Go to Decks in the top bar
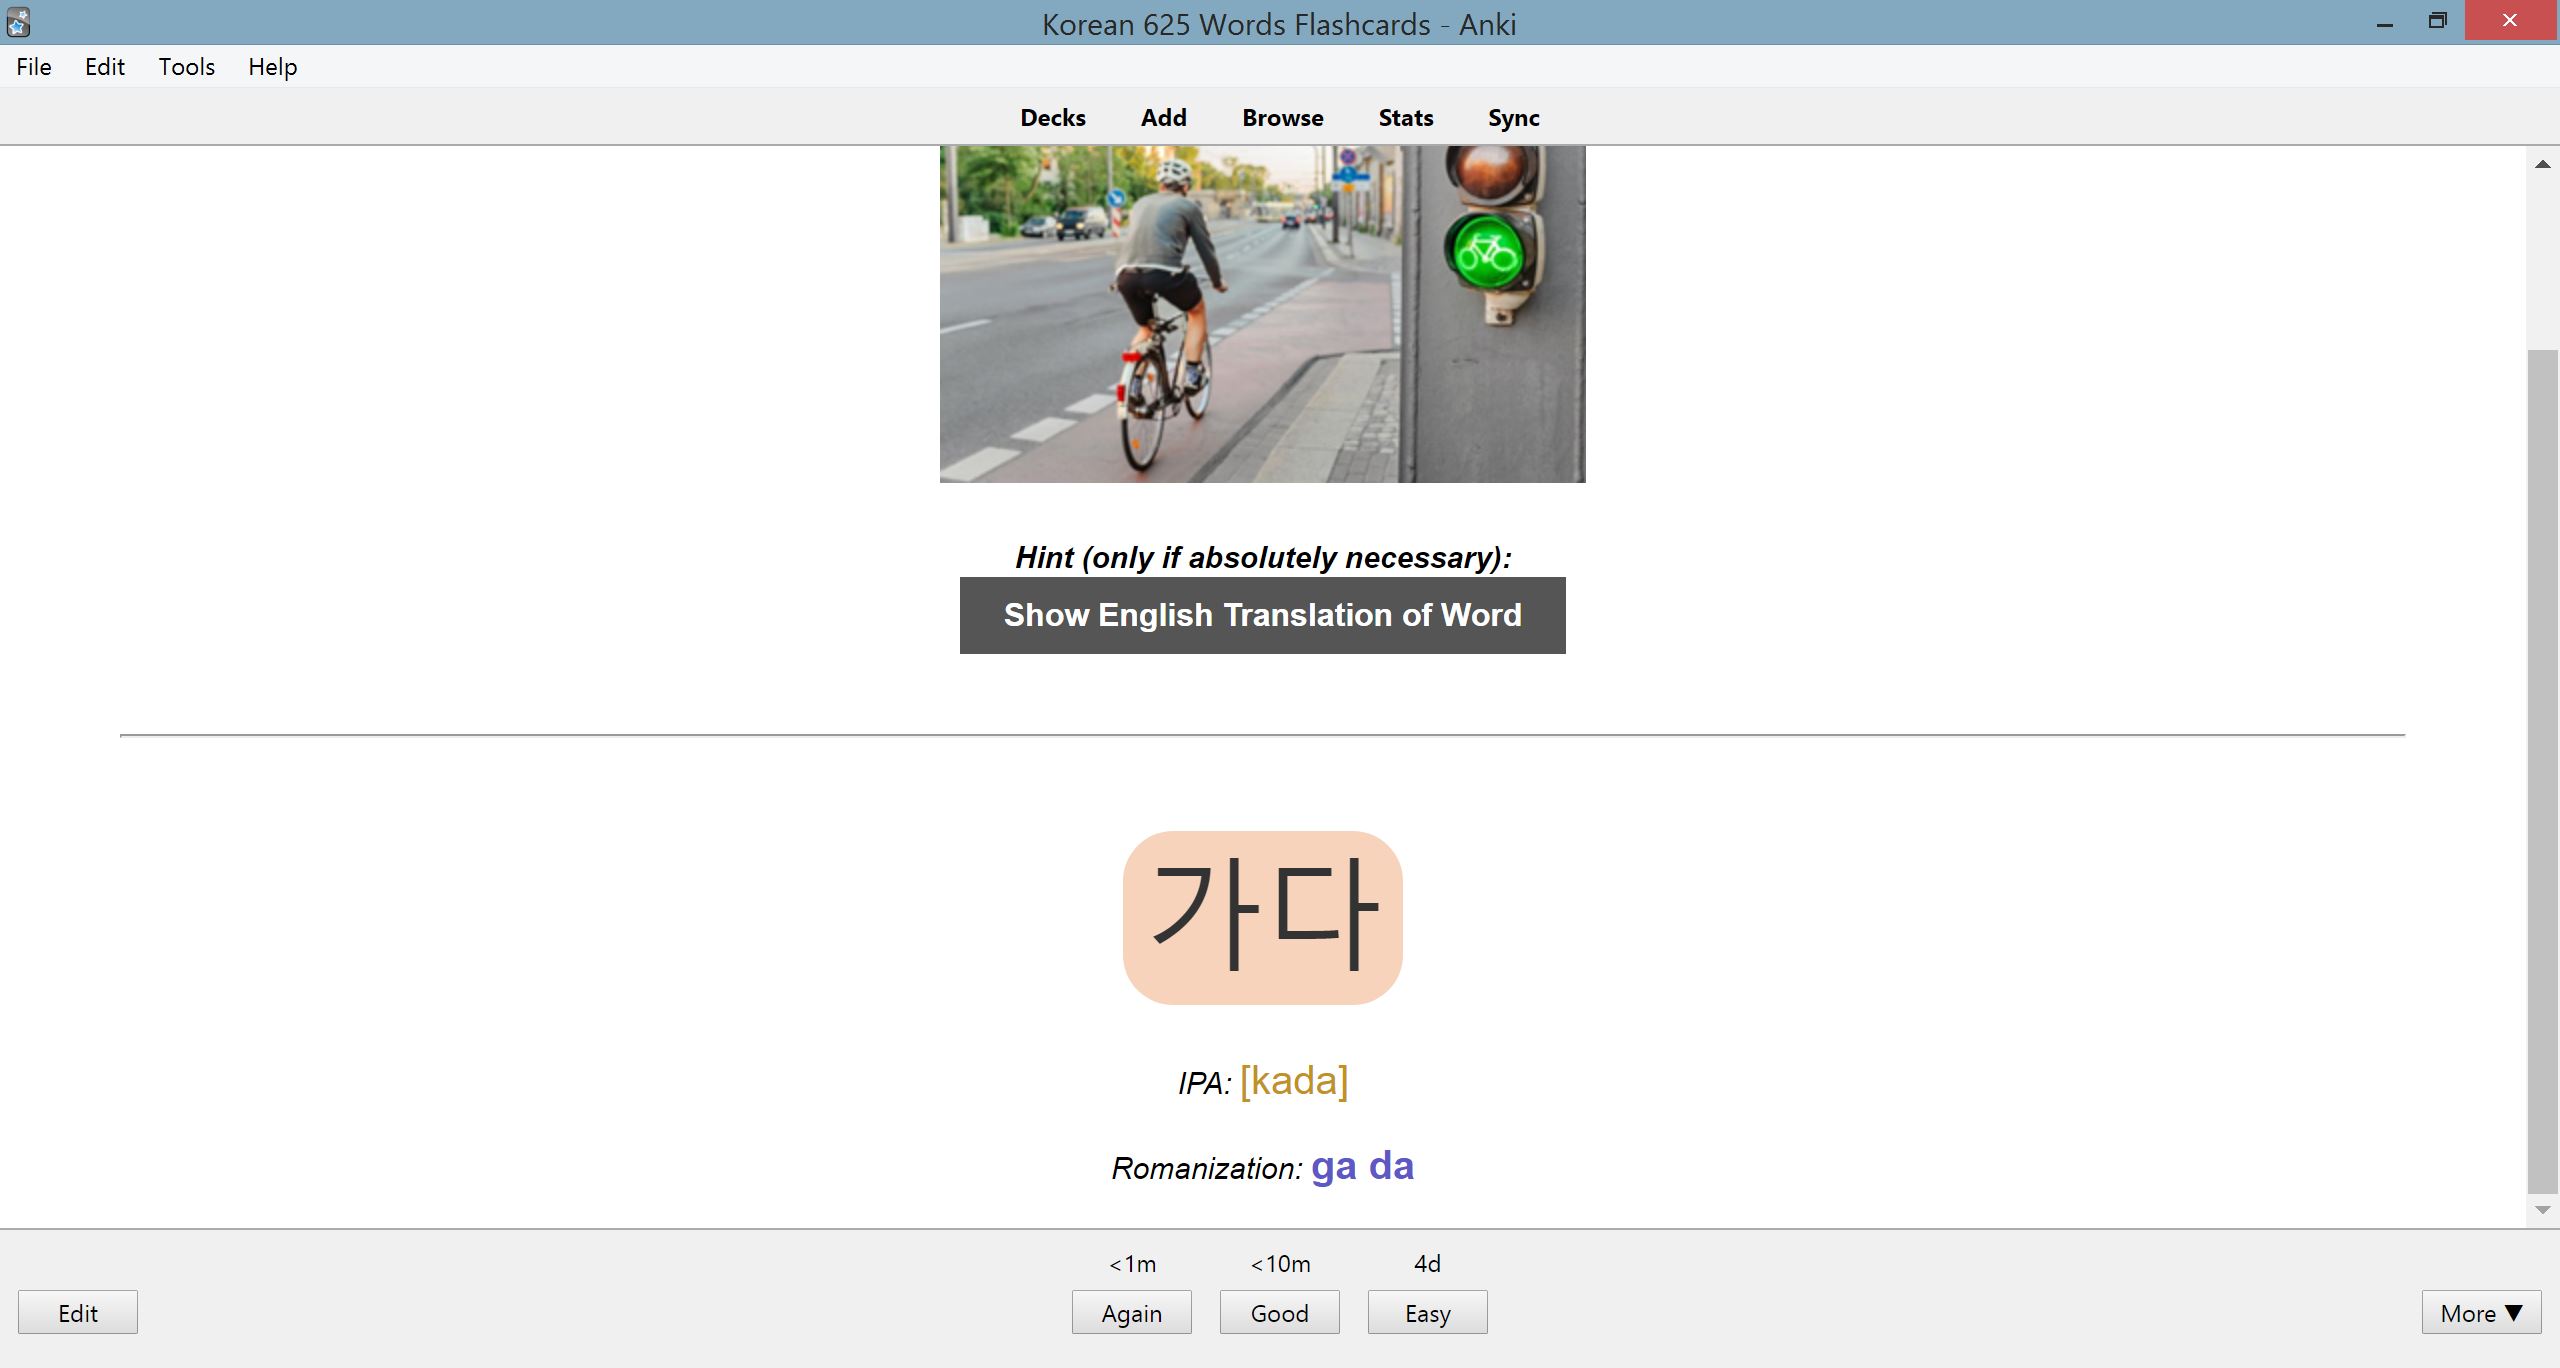2560x1368 pixels. (1053, 118)
